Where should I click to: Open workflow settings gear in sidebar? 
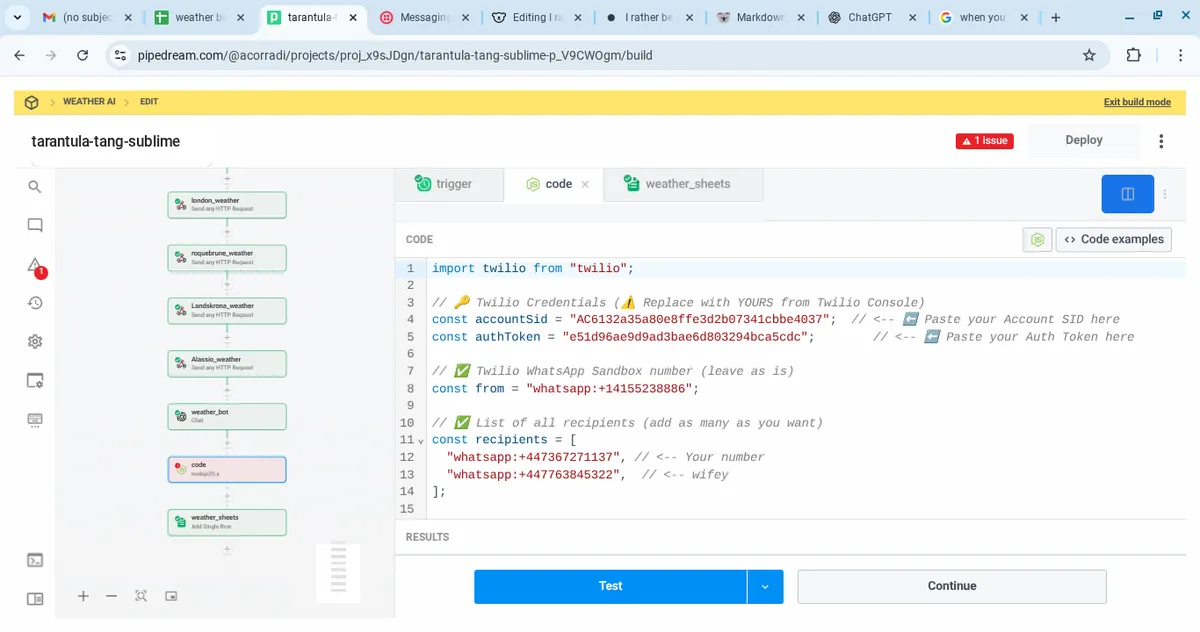point(35,342)
